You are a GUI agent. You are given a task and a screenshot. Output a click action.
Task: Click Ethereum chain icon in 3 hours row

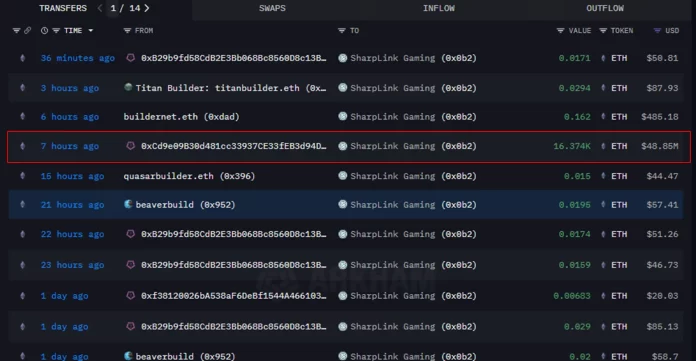tap(23, 88)
